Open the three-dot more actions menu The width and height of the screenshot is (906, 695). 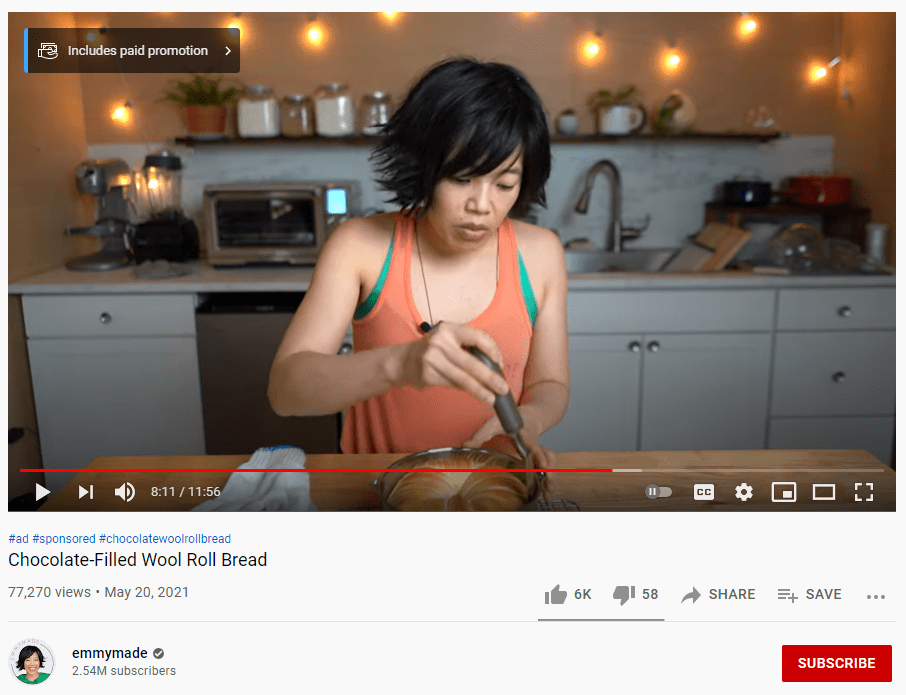pos(876,597)
